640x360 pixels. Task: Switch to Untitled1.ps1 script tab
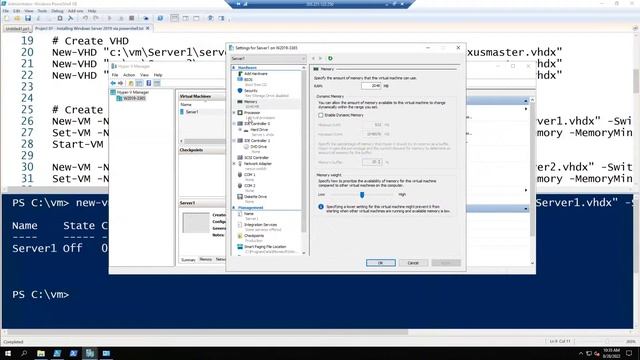(x=17, y=29)
